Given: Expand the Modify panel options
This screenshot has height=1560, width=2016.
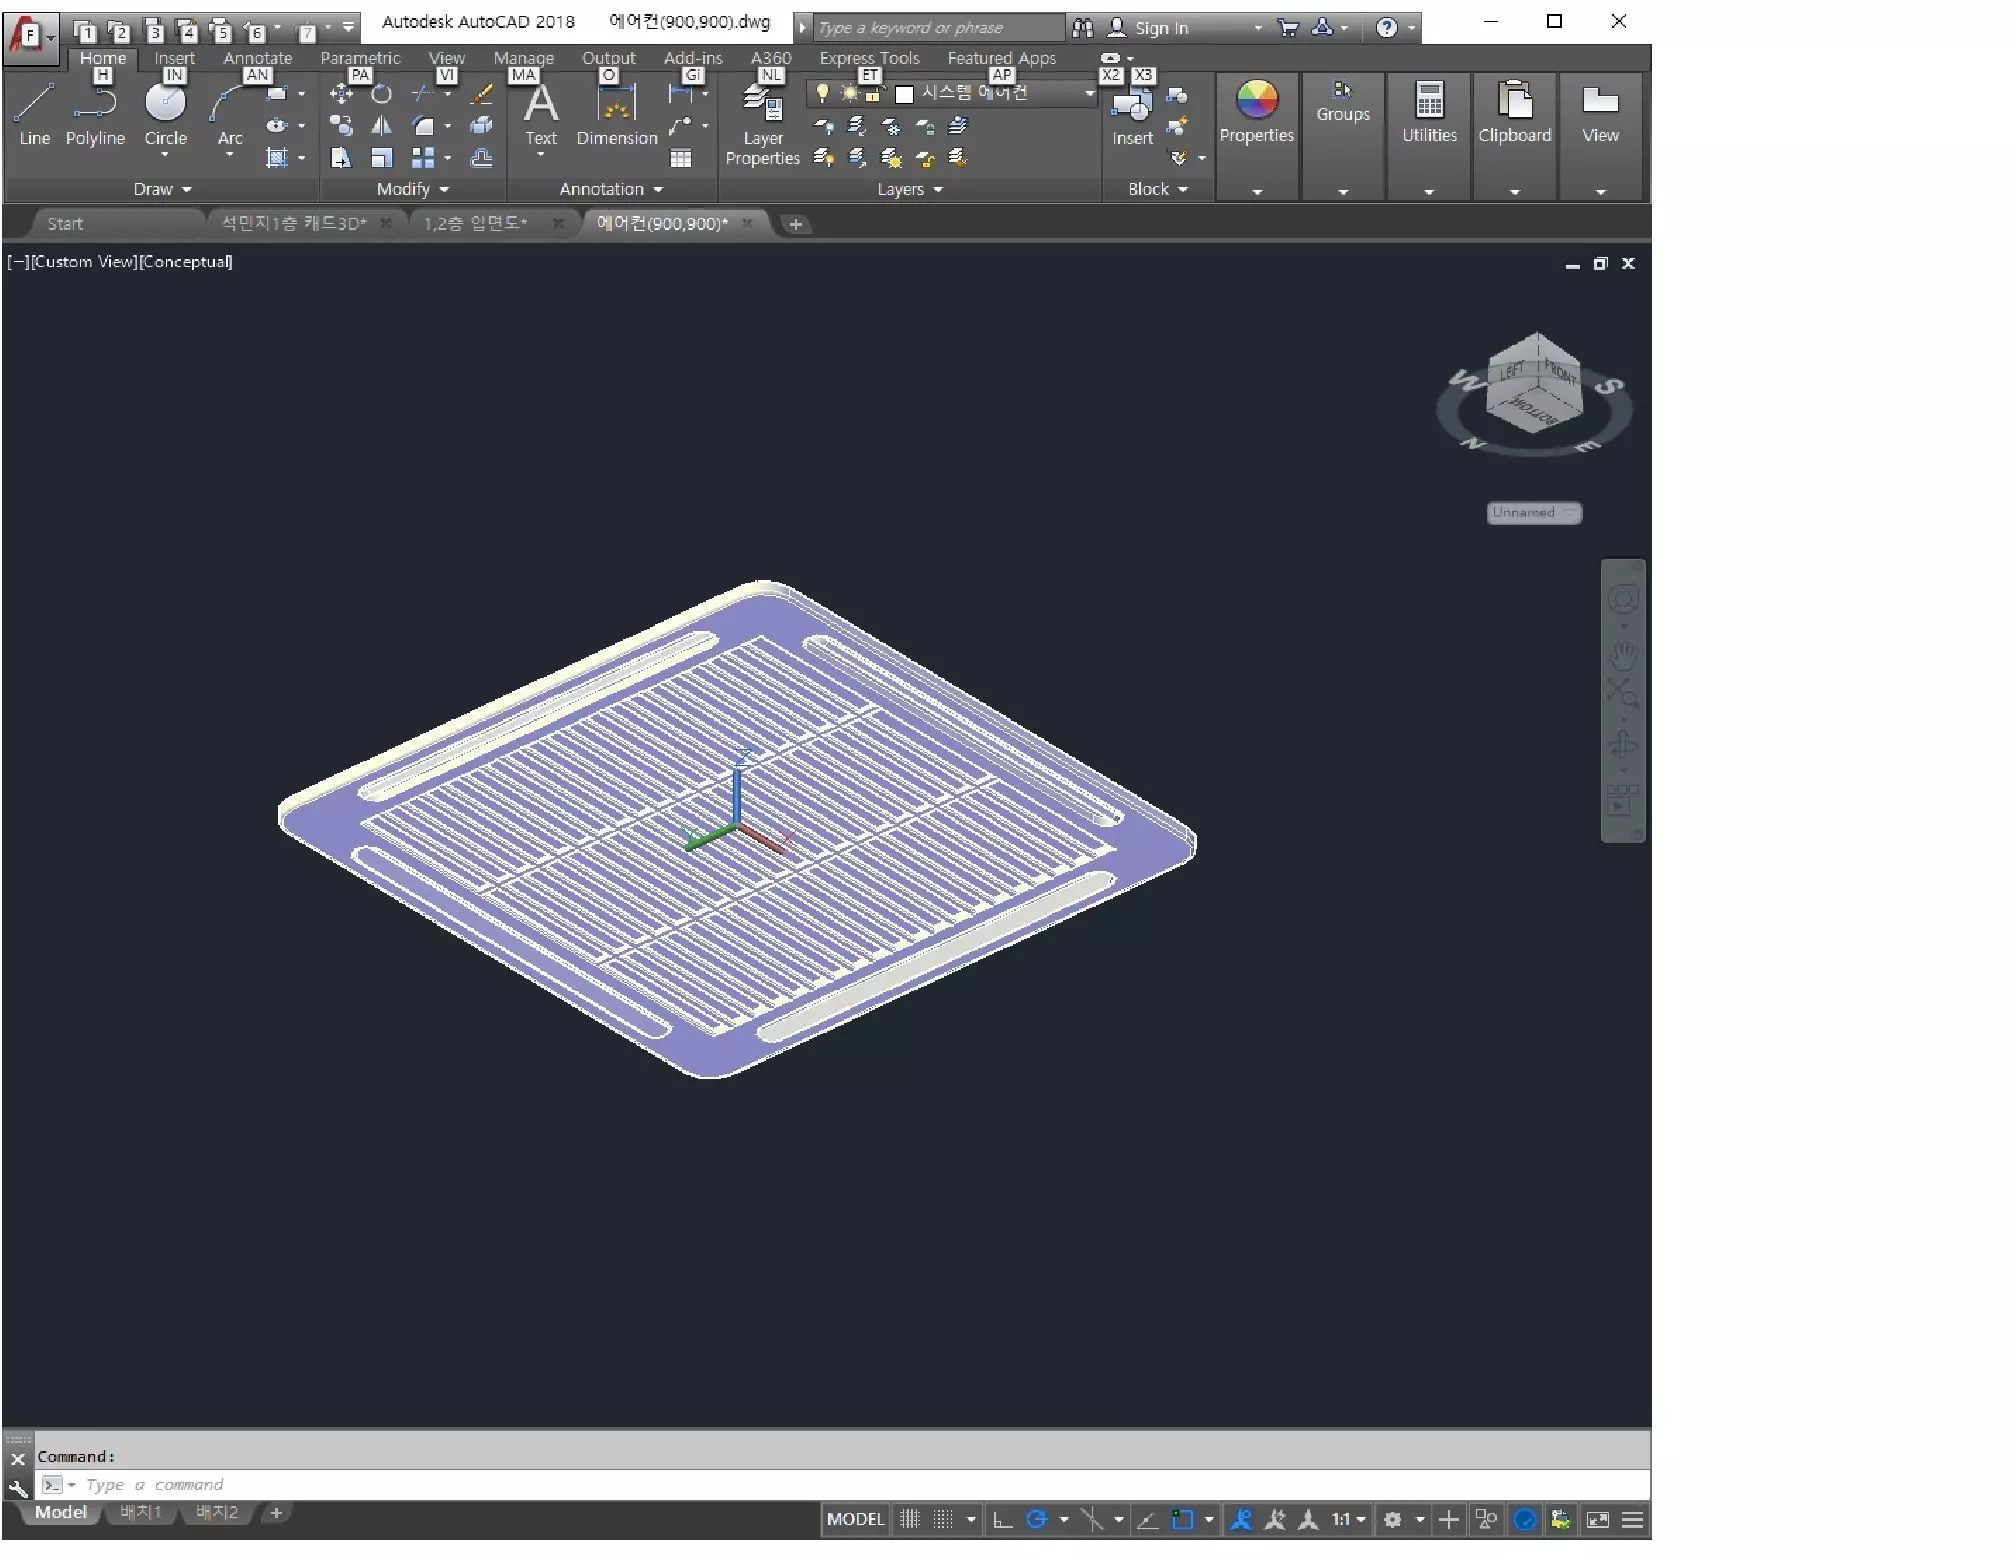Looking at the screenshot, I should [x=412, y=189].
